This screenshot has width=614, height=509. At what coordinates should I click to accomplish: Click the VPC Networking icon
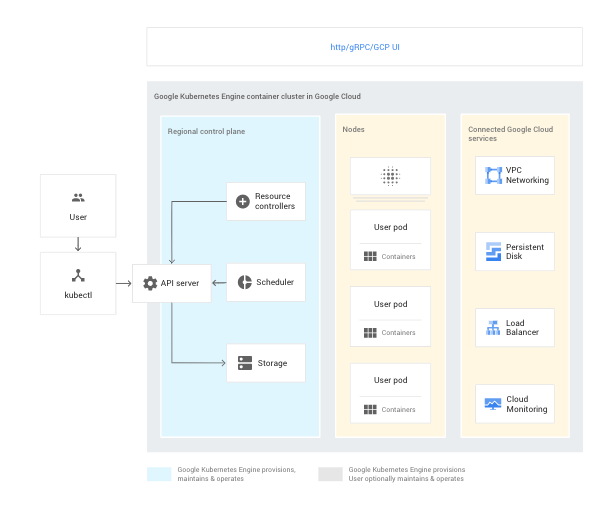pyautogui.click(x=493, y=175)
